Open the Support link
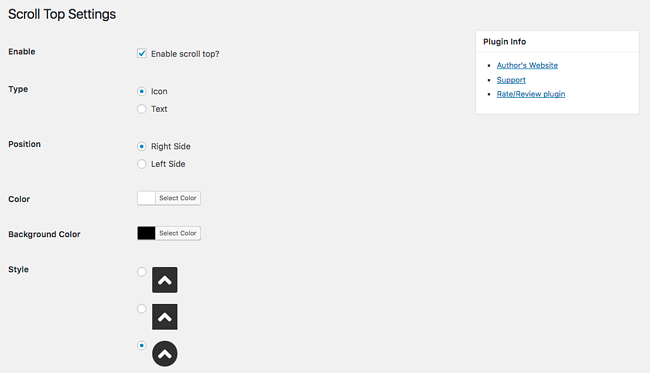This screenshot has width=650, height=373. pos(511,80)
